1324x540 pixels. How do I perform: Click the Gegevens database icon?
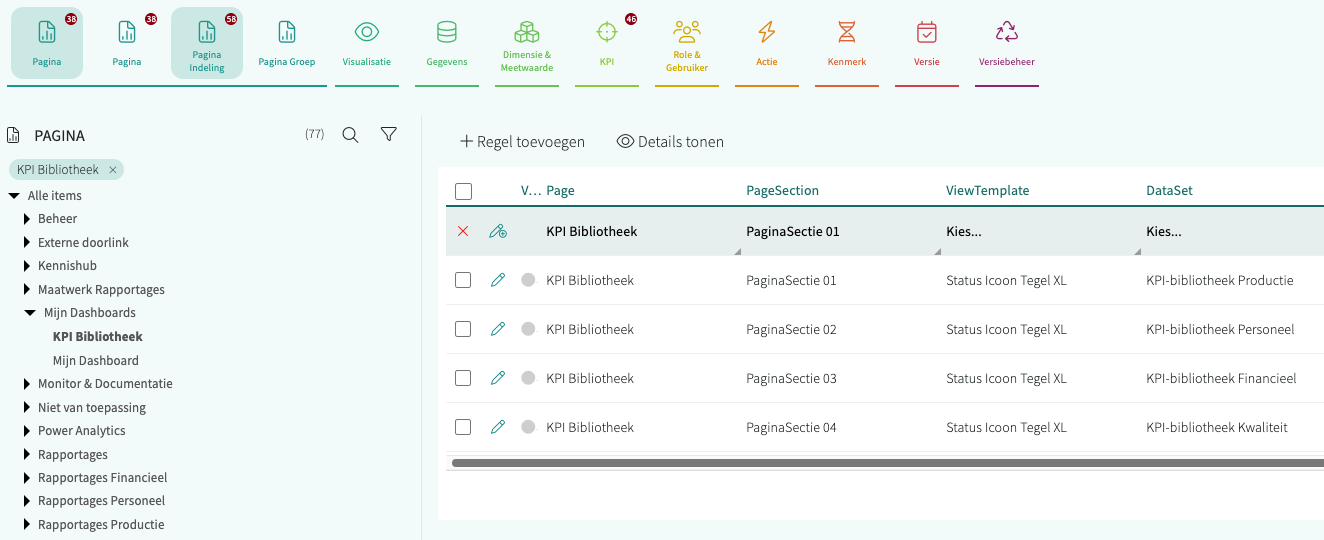tap(447, 33)
